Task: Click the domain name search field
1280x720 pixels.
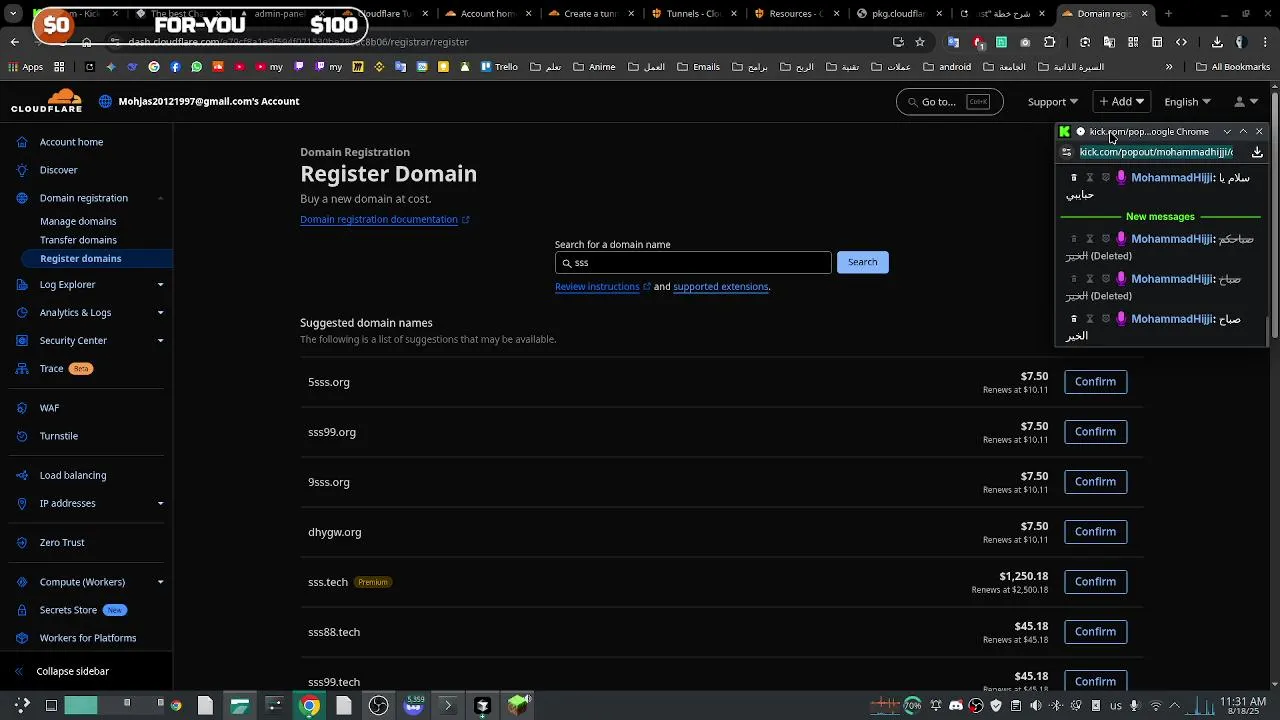Action: (x=693, y=262)
